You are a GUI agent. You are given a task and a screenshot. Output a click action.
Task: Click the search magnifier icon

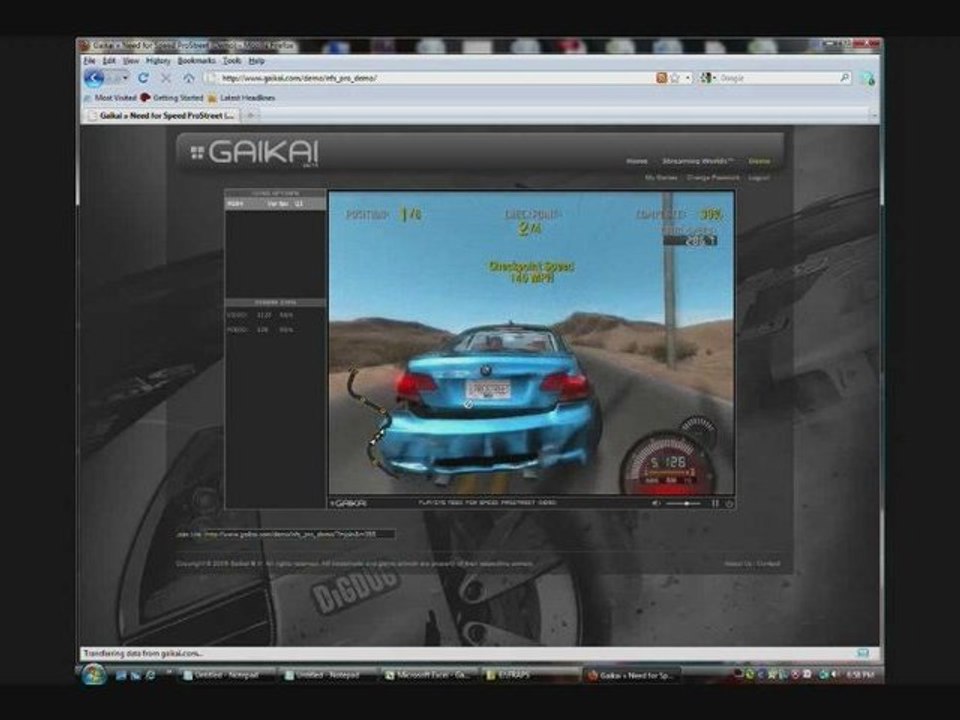844,78
